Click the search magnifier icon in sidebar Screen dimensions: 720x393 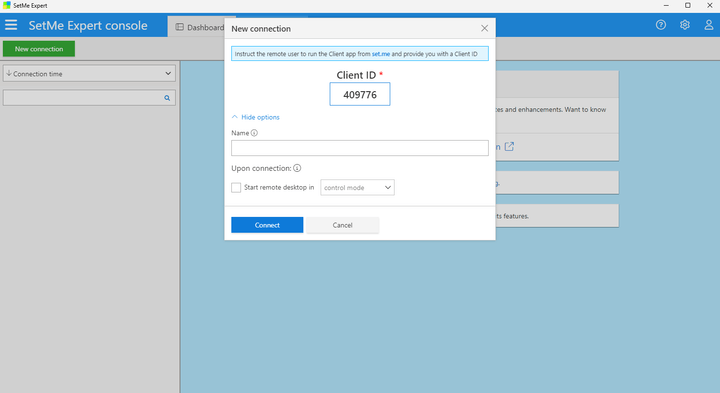pos(167,98)
